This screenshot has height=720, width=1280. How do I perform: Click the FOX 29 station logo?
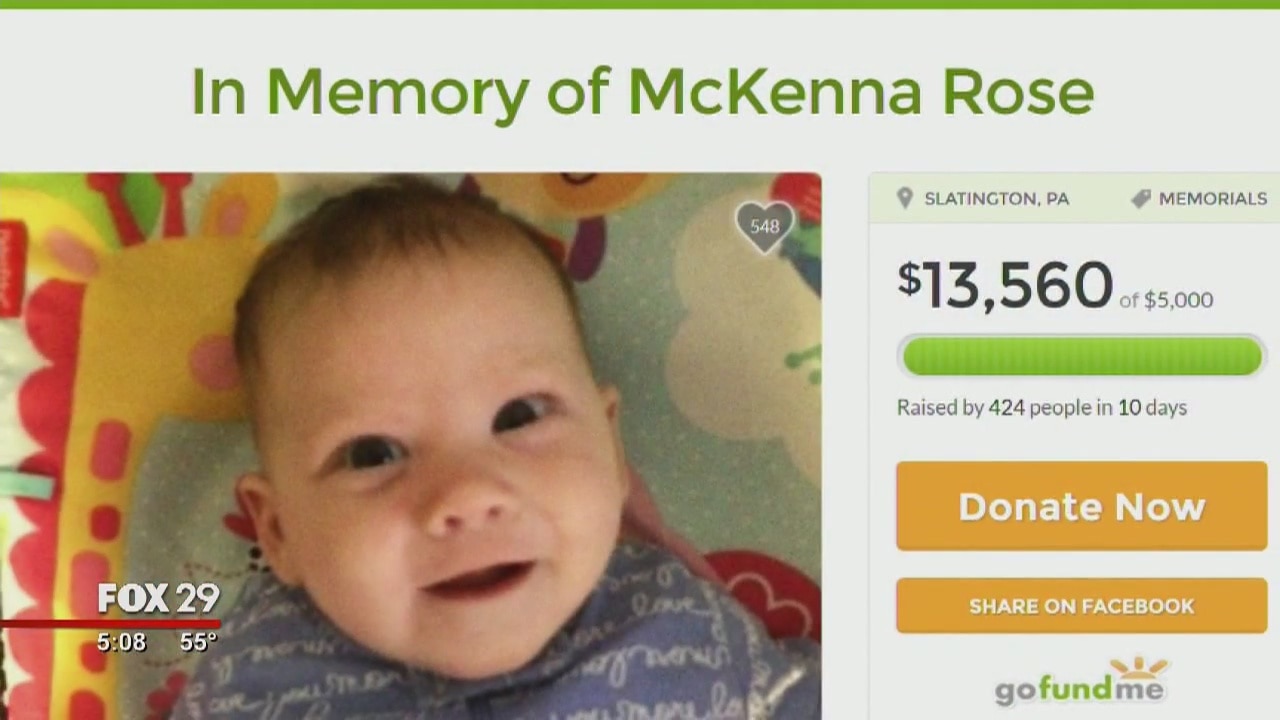point(158,598)
